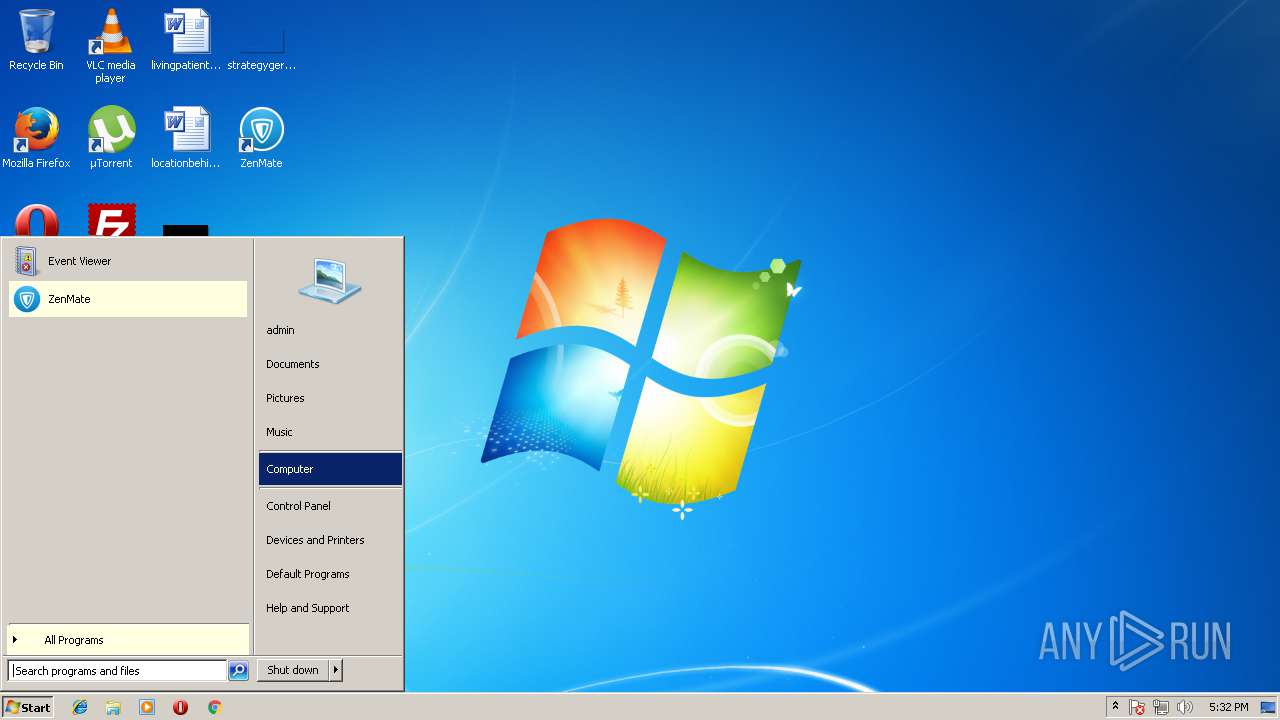Open Control Panel from the Start menu
The height and width of the screenshot is (720, 1280).
(330, 506)
